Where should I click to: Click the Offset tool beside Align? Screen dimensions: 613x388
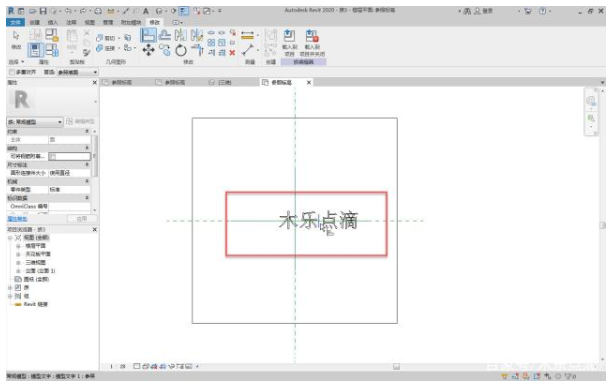[165, 35]
